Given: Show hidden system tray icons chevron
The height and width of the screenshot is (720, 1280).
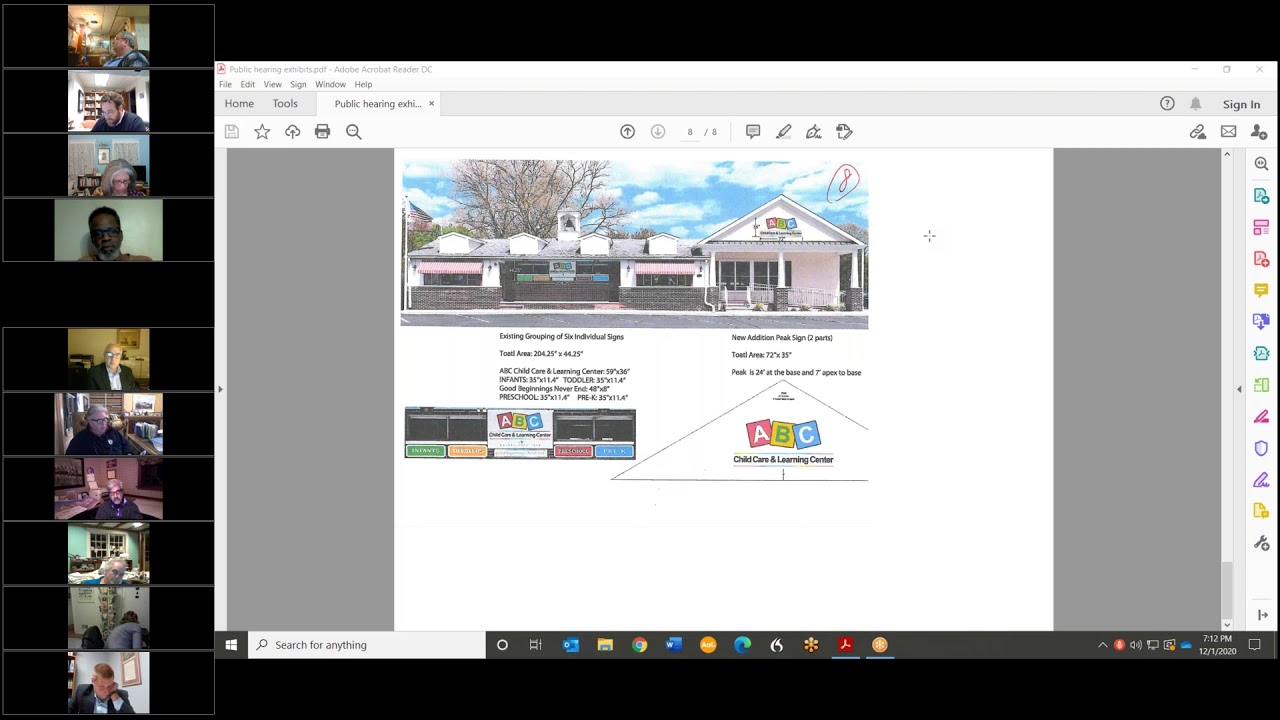Looking at the screenshot, I should pyautogui.click(x=1103, y=645).
